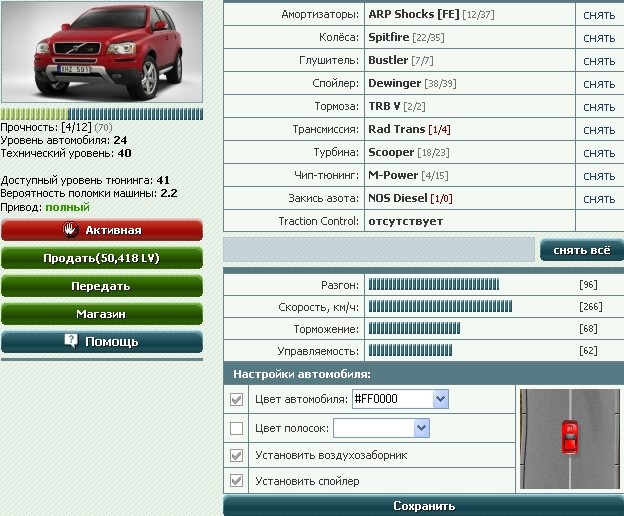Click the ARP Shocks [FE] part name
Viewport: 624px width, 516px height.
pyautogui.click(x=414, y=14)
